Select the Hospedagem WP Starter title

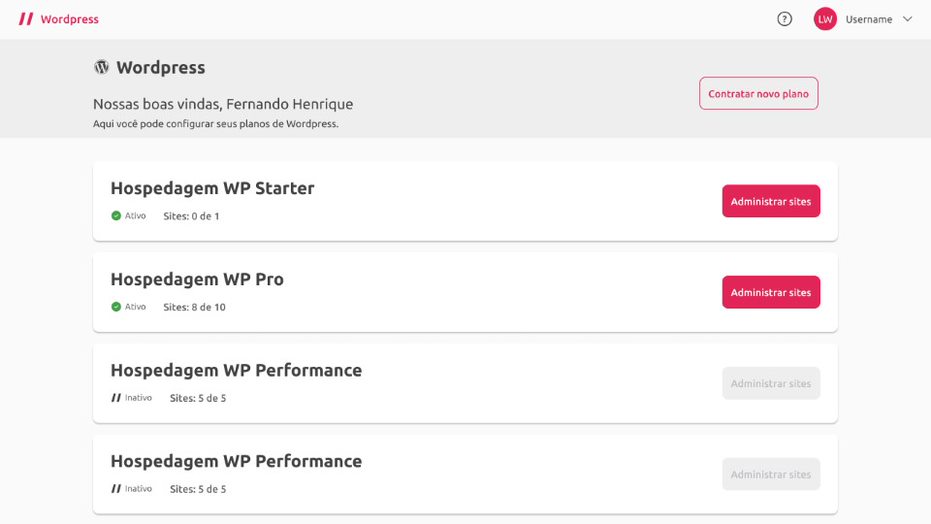[x=213, y=188]
